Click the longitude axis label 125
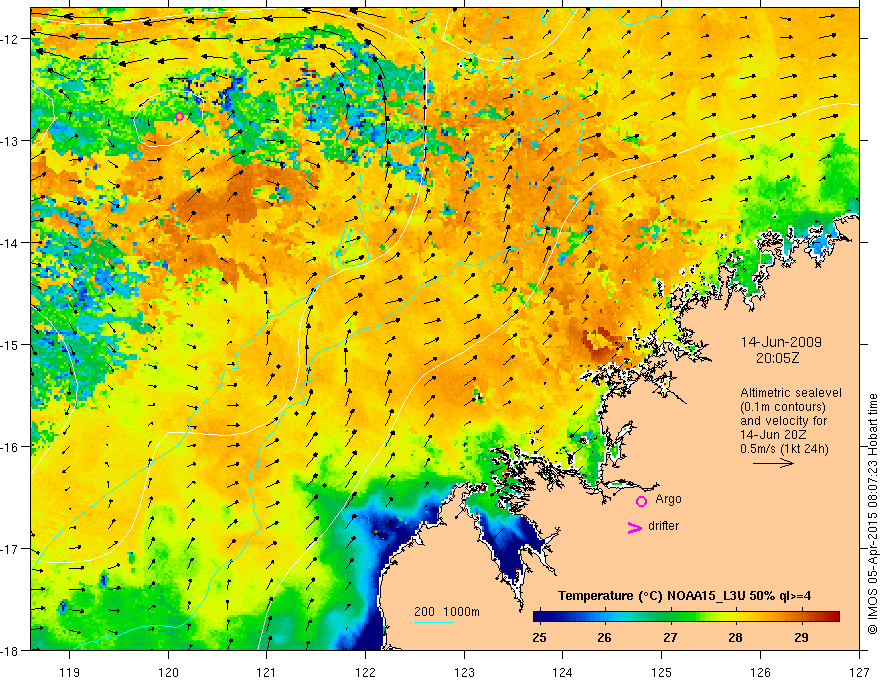This screenshot has width=880, height=680. click(661, 672)
